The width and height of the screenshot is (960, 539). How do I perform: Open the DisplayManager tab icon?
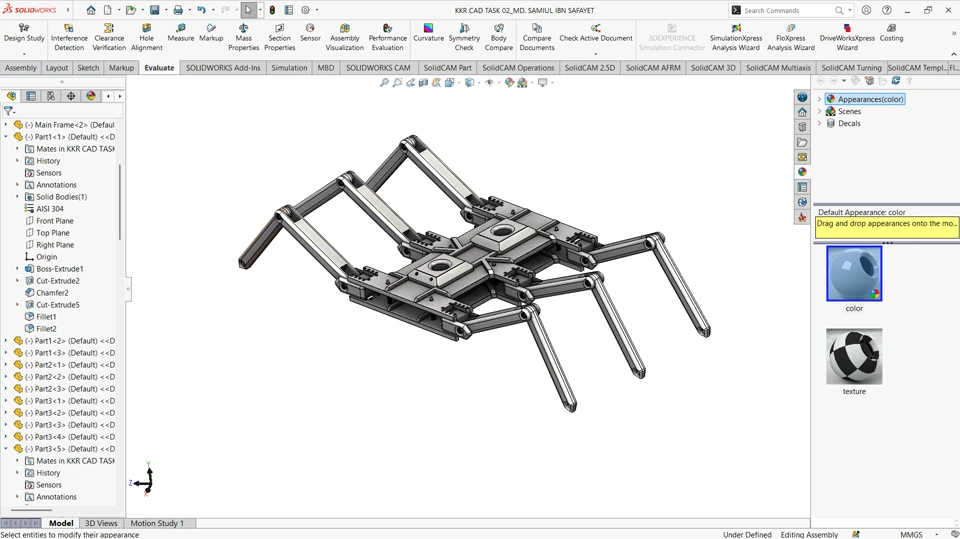pyautogui.click(x=91, y=96)
